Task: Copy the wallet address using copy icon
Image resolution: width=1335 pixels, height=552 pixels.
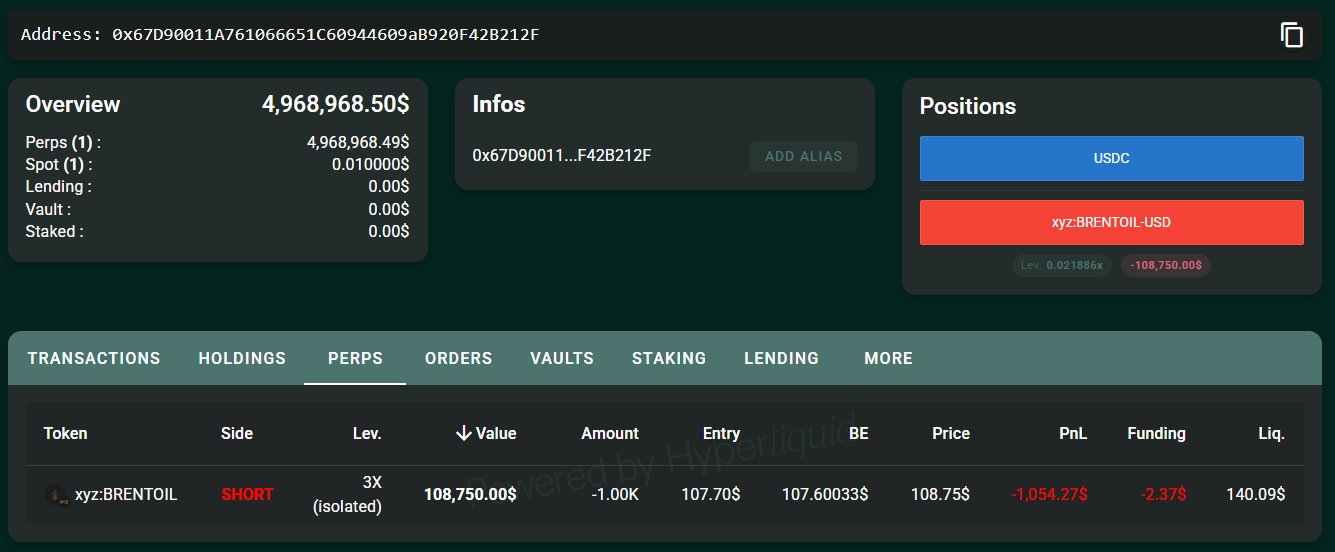Action: (x=1291, y=35)
